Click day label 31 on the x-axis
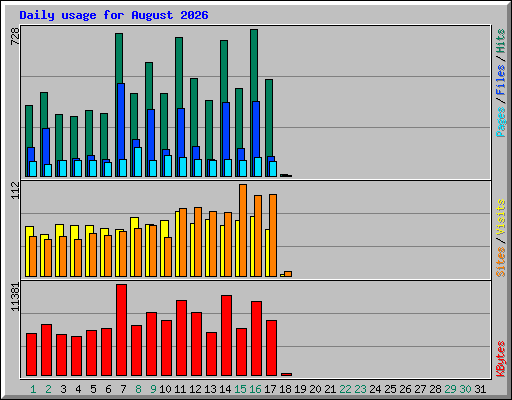Image resolution: width=512 pixels, height=400 pixels. (x=480, y=389)
